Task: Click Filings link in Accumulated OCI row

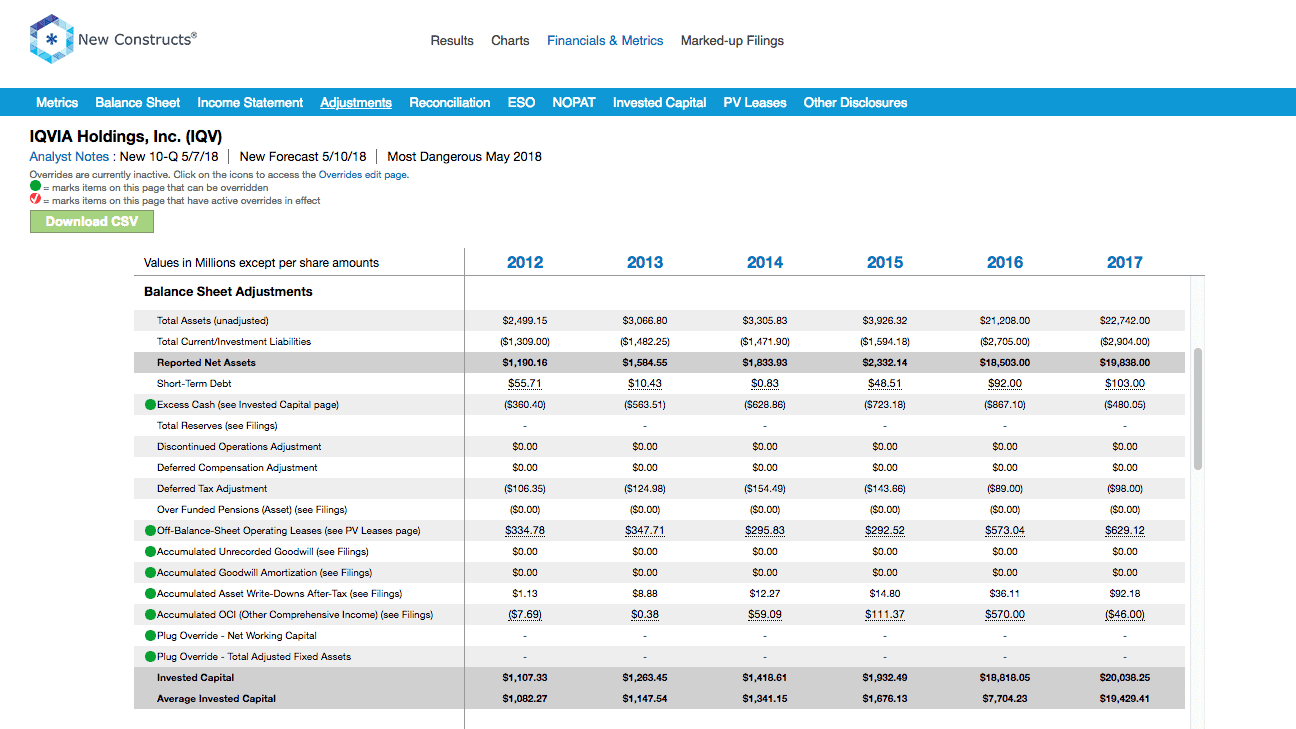Action: (415, 615)
